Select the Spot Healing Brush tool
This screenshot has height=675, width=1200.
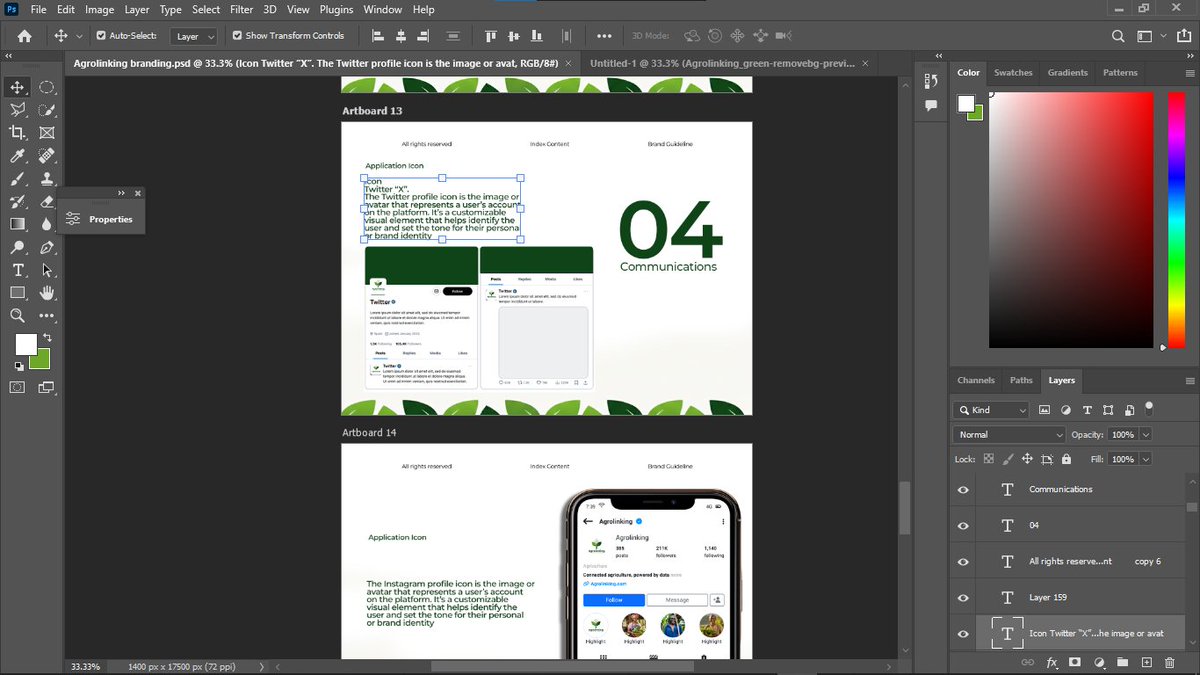(46, 156)
